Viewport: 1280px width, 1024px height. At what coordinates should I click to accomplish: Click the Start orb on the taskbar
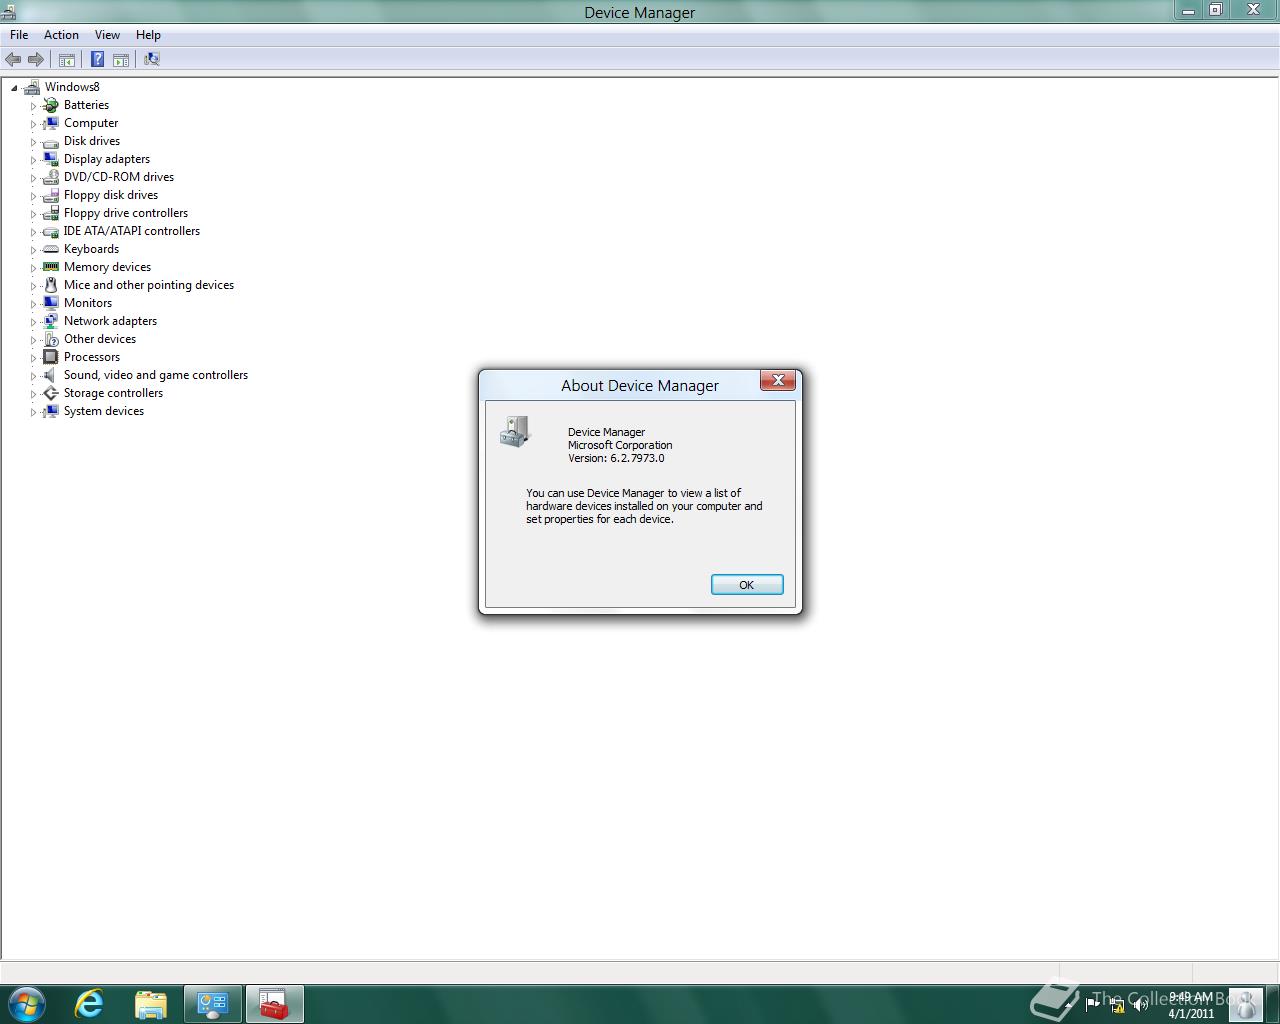tap(26, 1003)
